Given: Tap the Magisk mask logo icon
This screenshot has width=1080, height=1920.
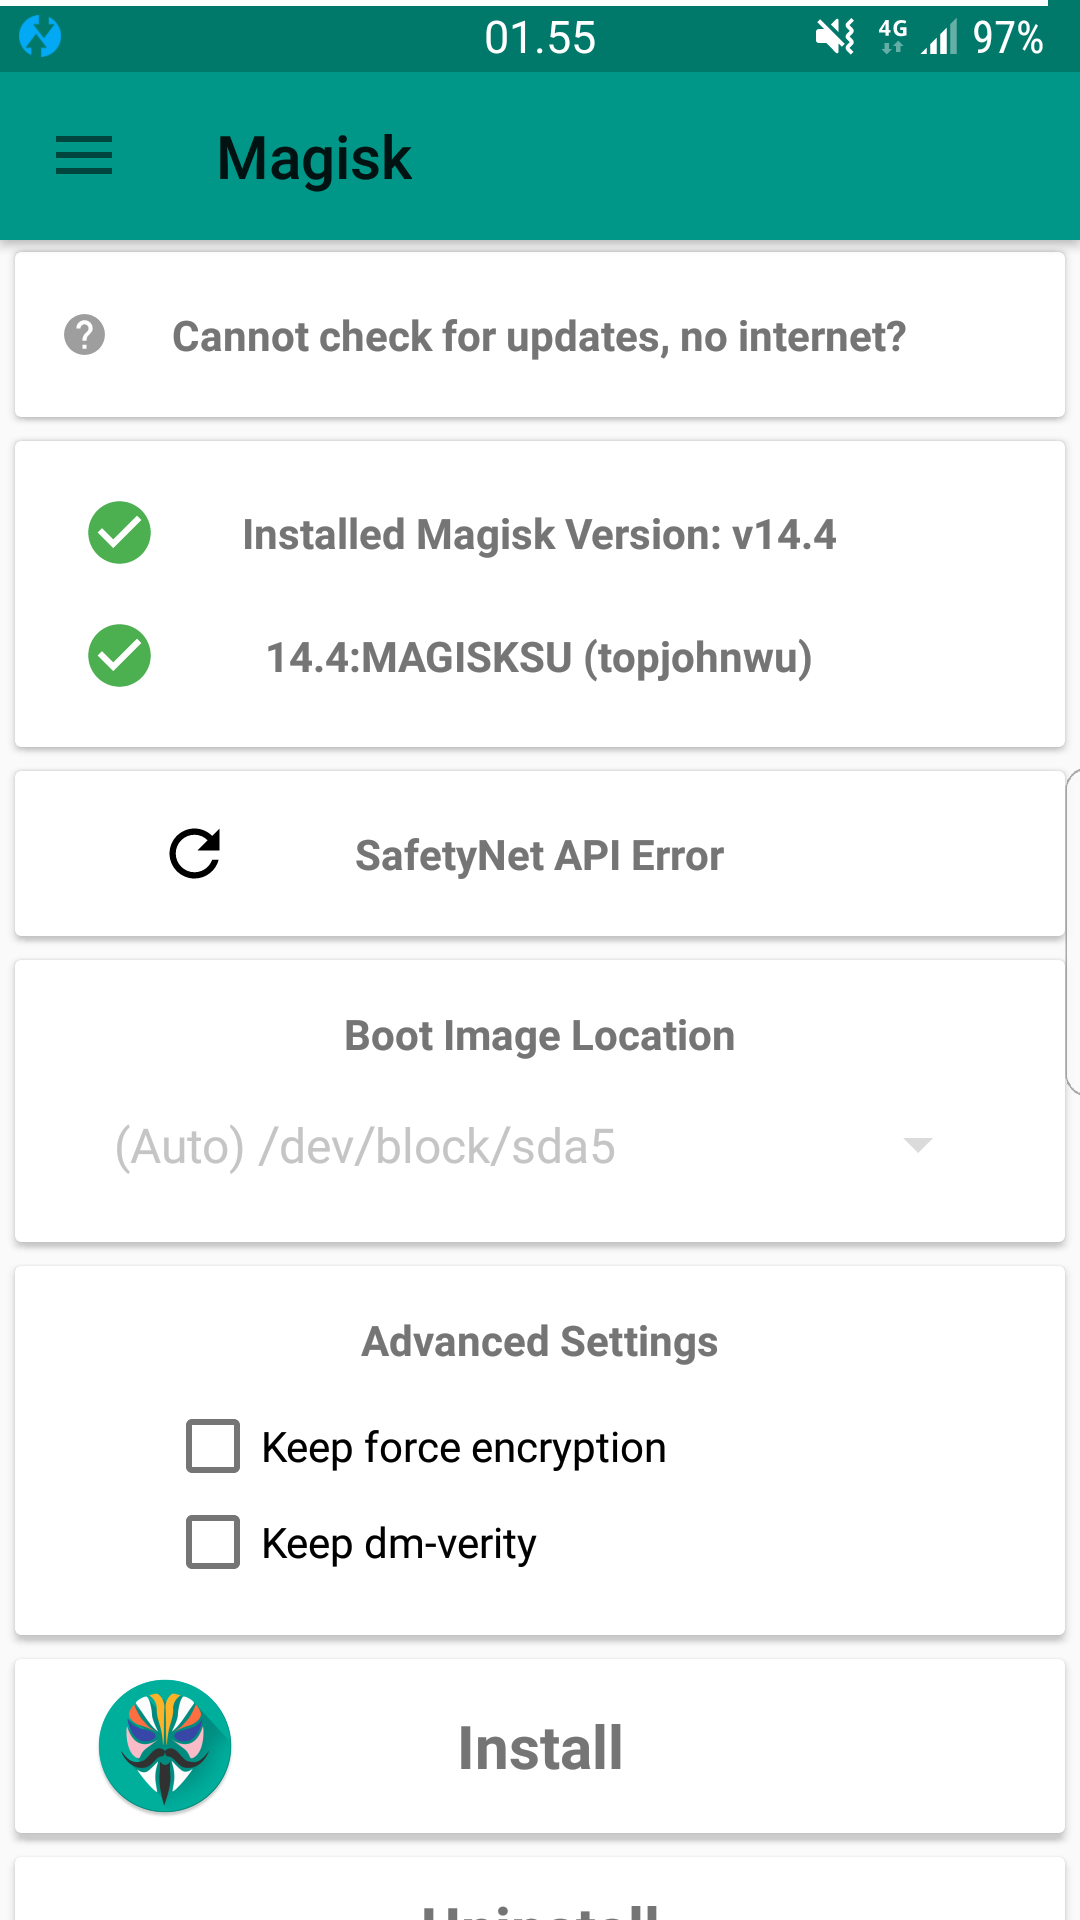Looking at the screenshot, I should click(165, 1746).
